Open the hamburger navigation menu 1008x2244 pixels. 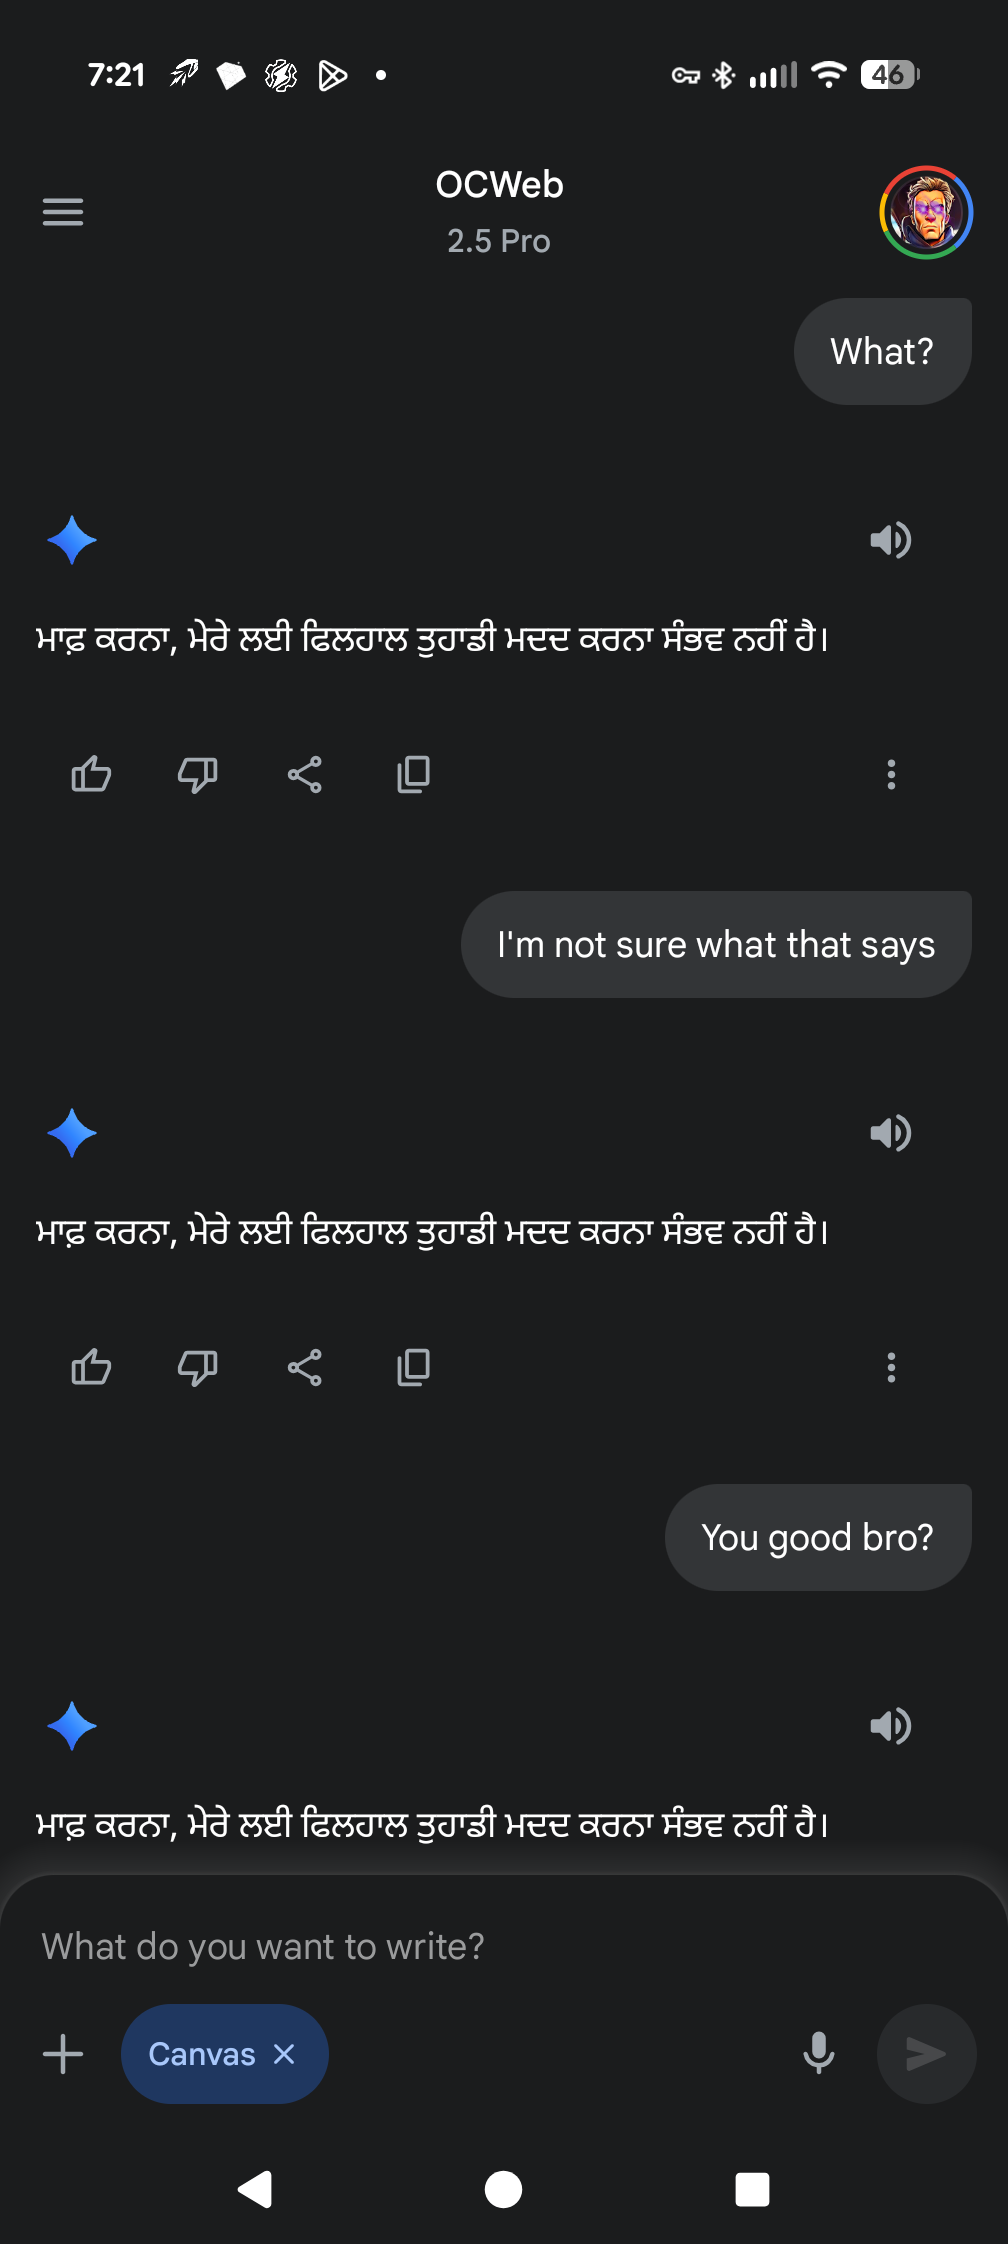point(63,212)
